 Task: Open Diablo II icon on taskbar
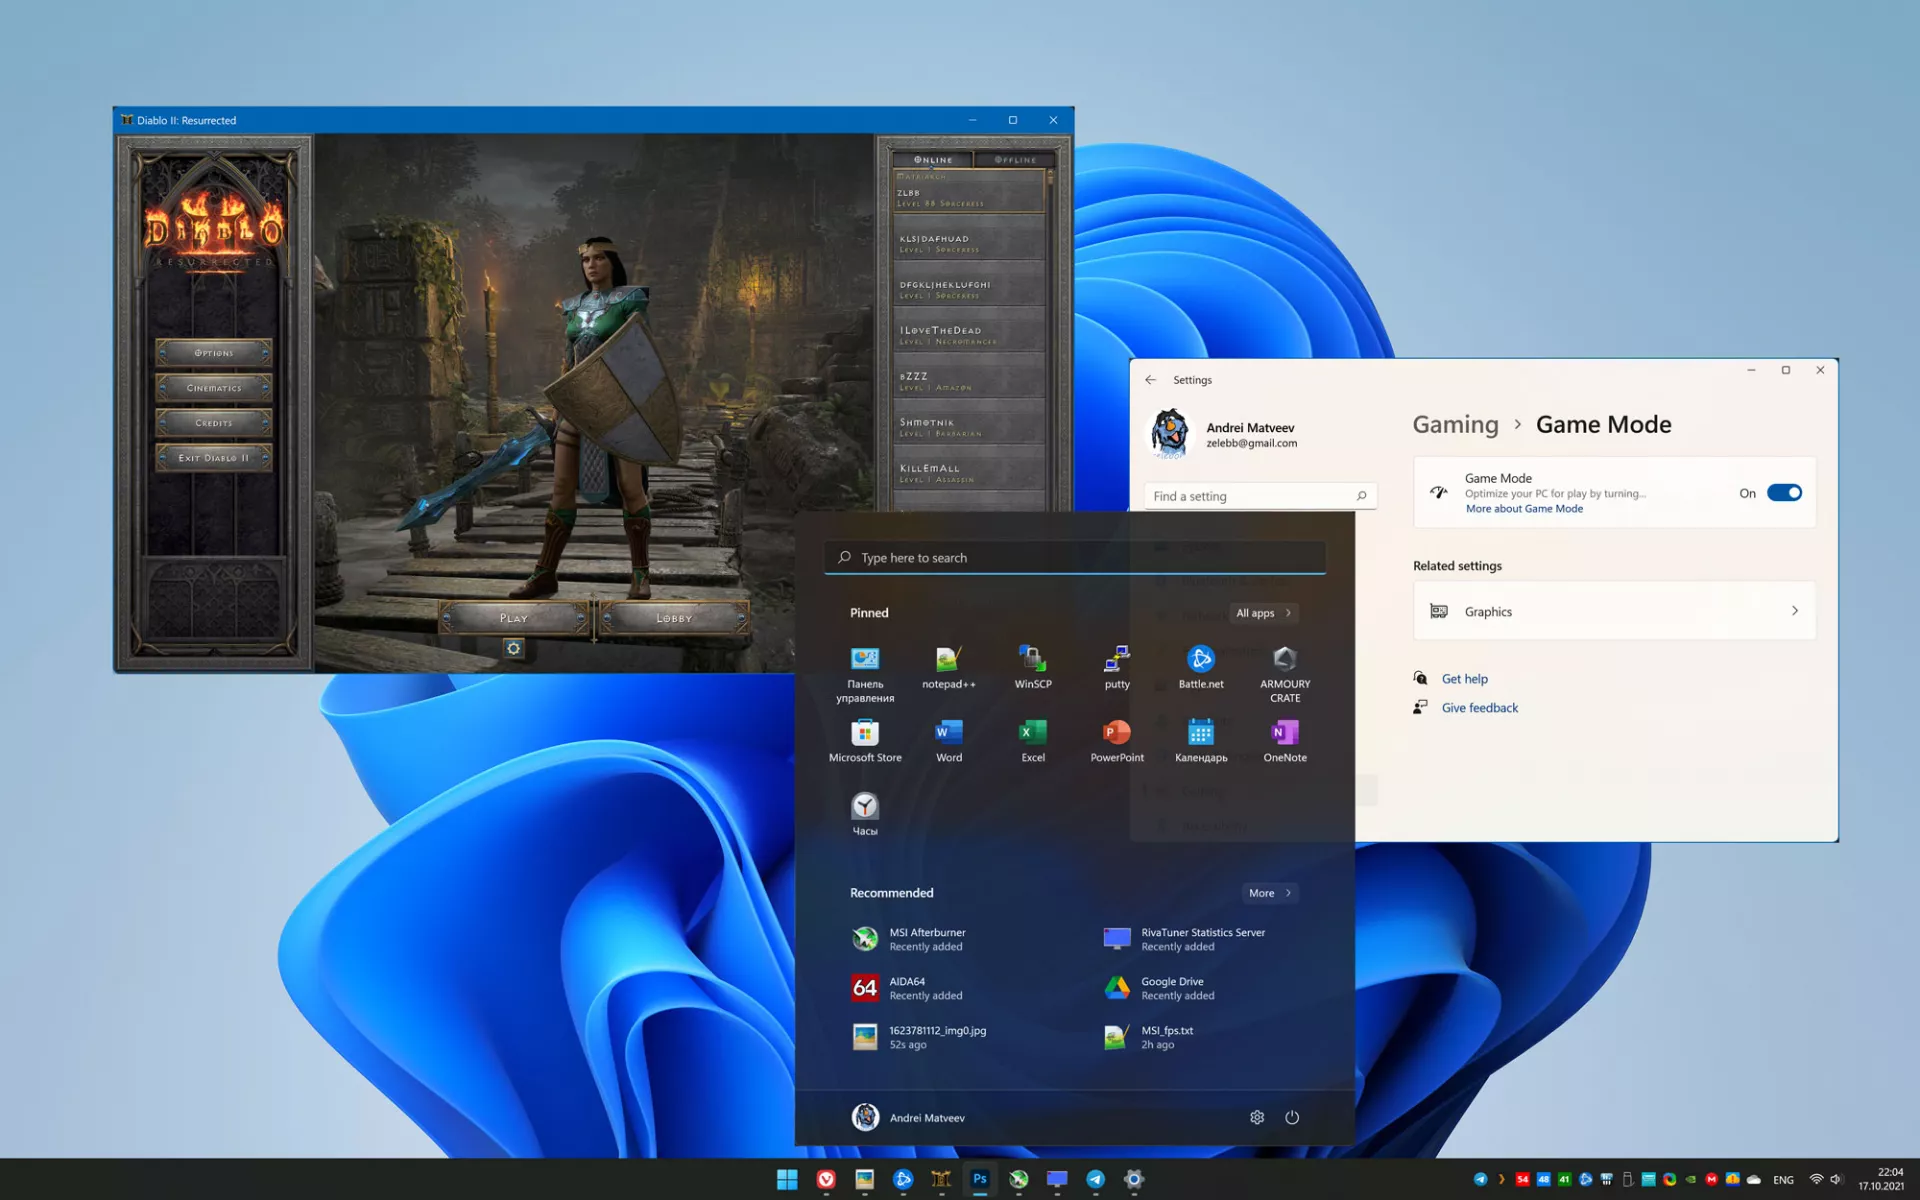(941, 1179)
